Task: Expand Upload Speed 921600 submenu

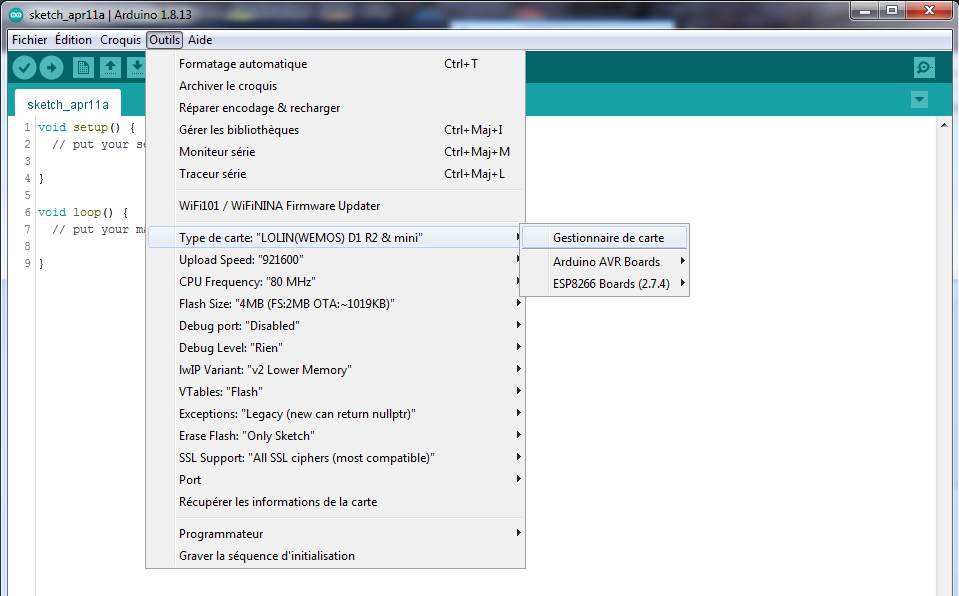Action: [x=335, y=259]
